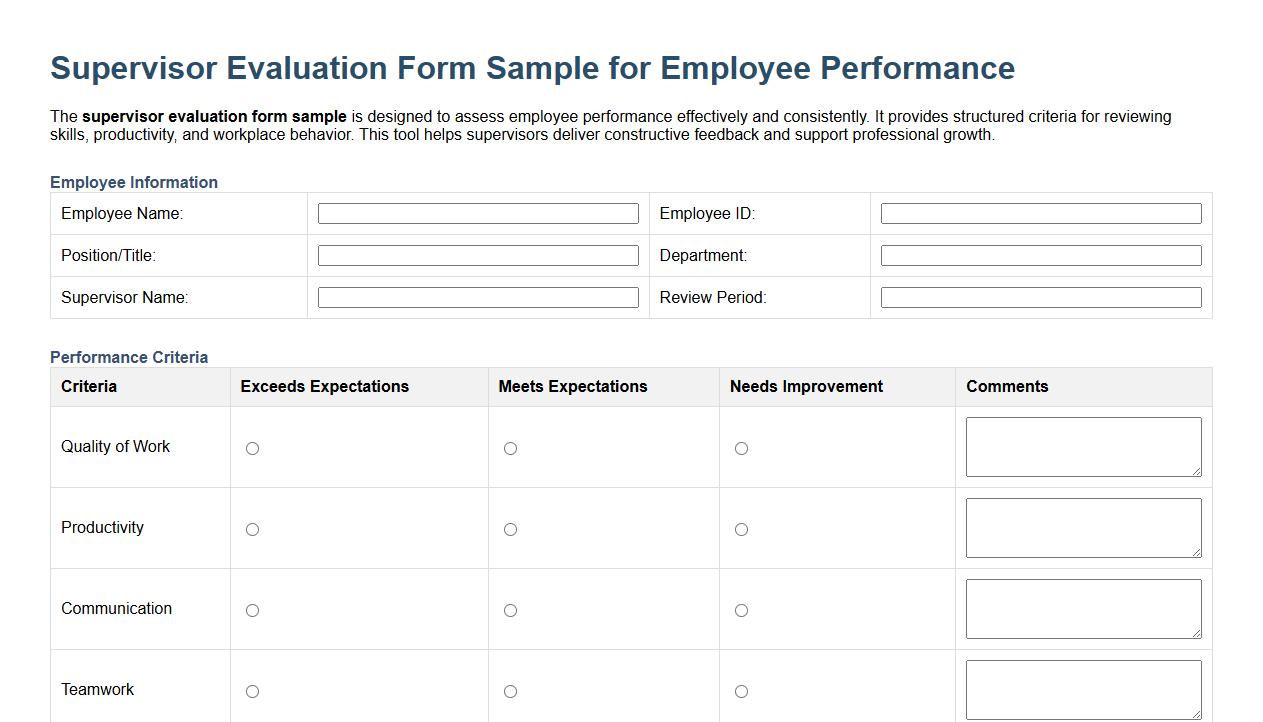Viewport: 1263px width, 722px height.
Task: Select Exceeds Expectations for Communication
Action: pyautogui.click(x=252, y=610)
